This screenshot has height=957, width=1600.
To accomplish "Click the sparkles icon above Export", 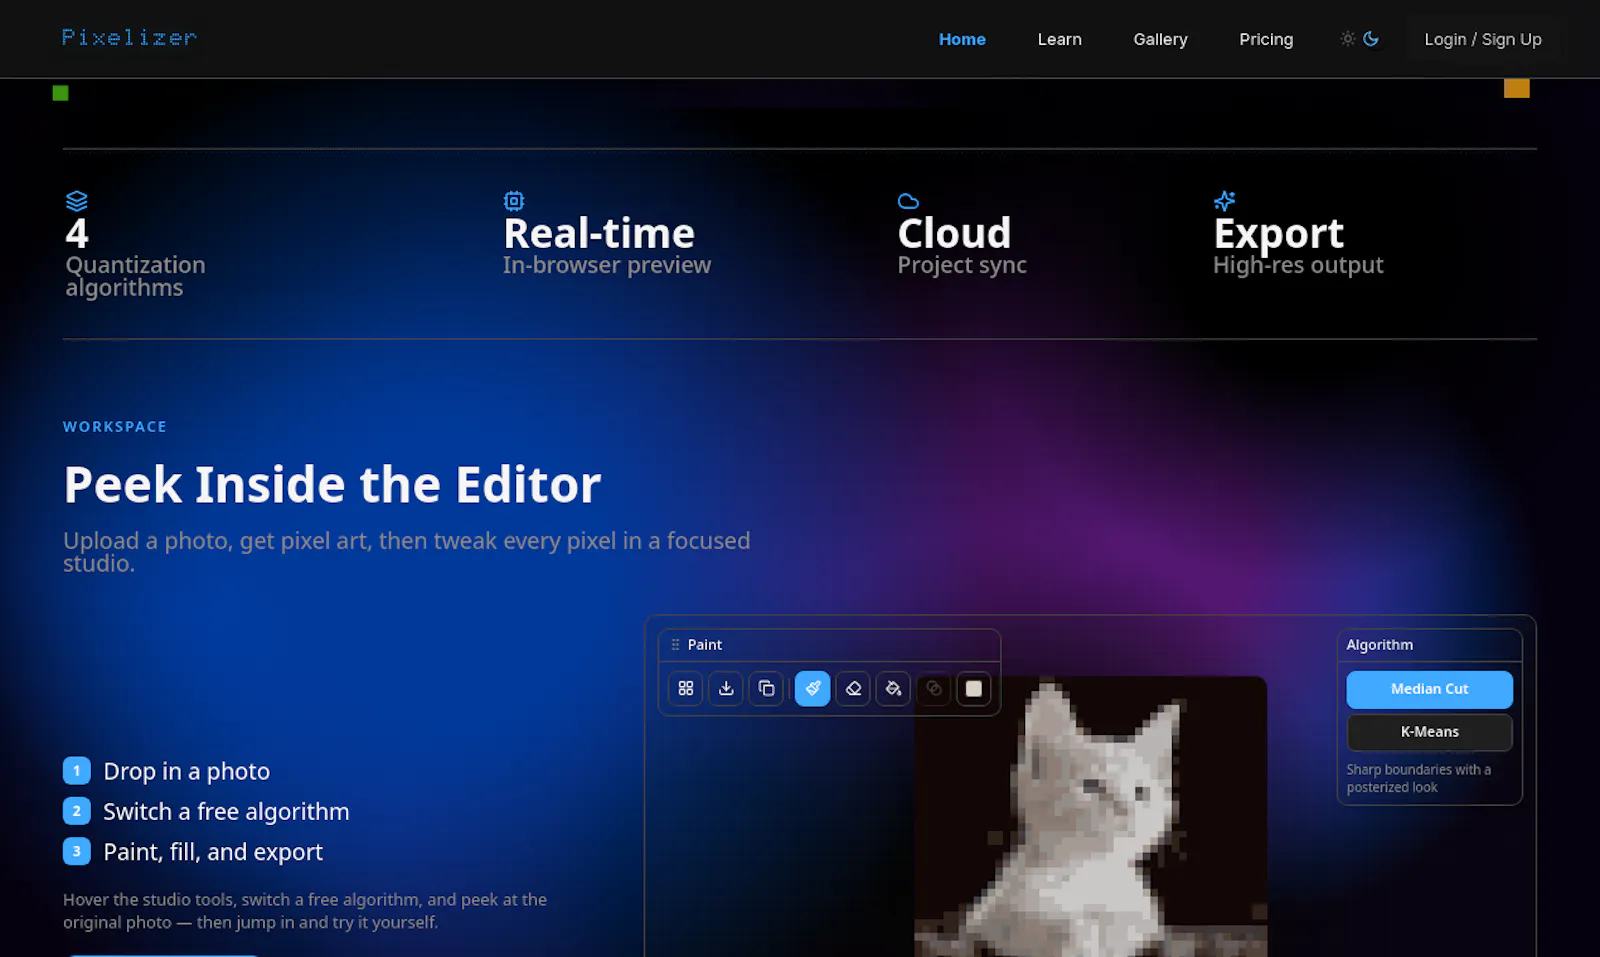I will tap(1224, 201).
